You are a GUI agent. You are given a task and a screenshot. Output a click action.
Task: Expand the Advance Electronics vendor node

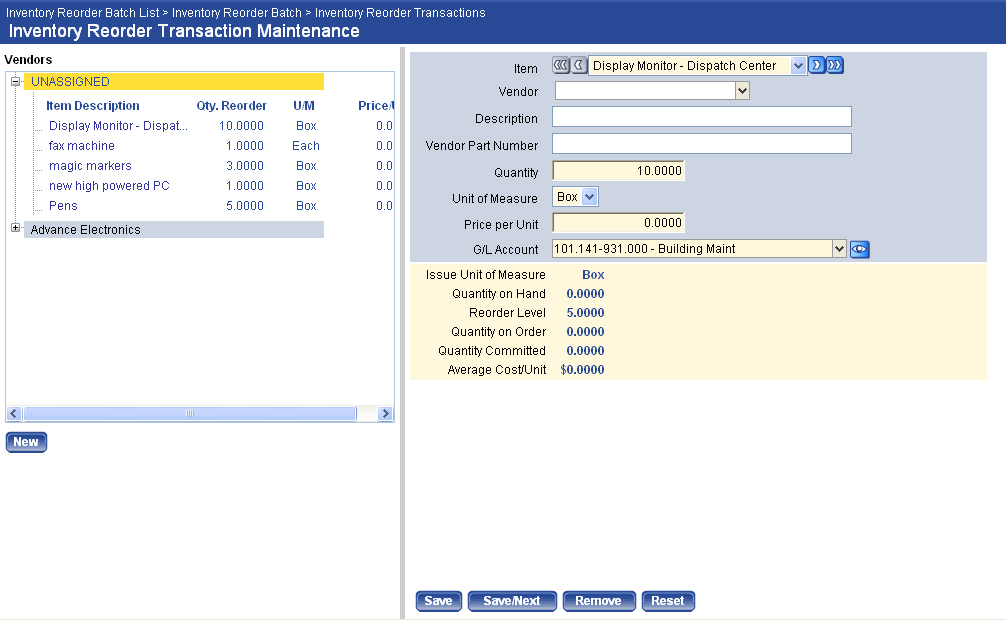(x=15, y=229)
